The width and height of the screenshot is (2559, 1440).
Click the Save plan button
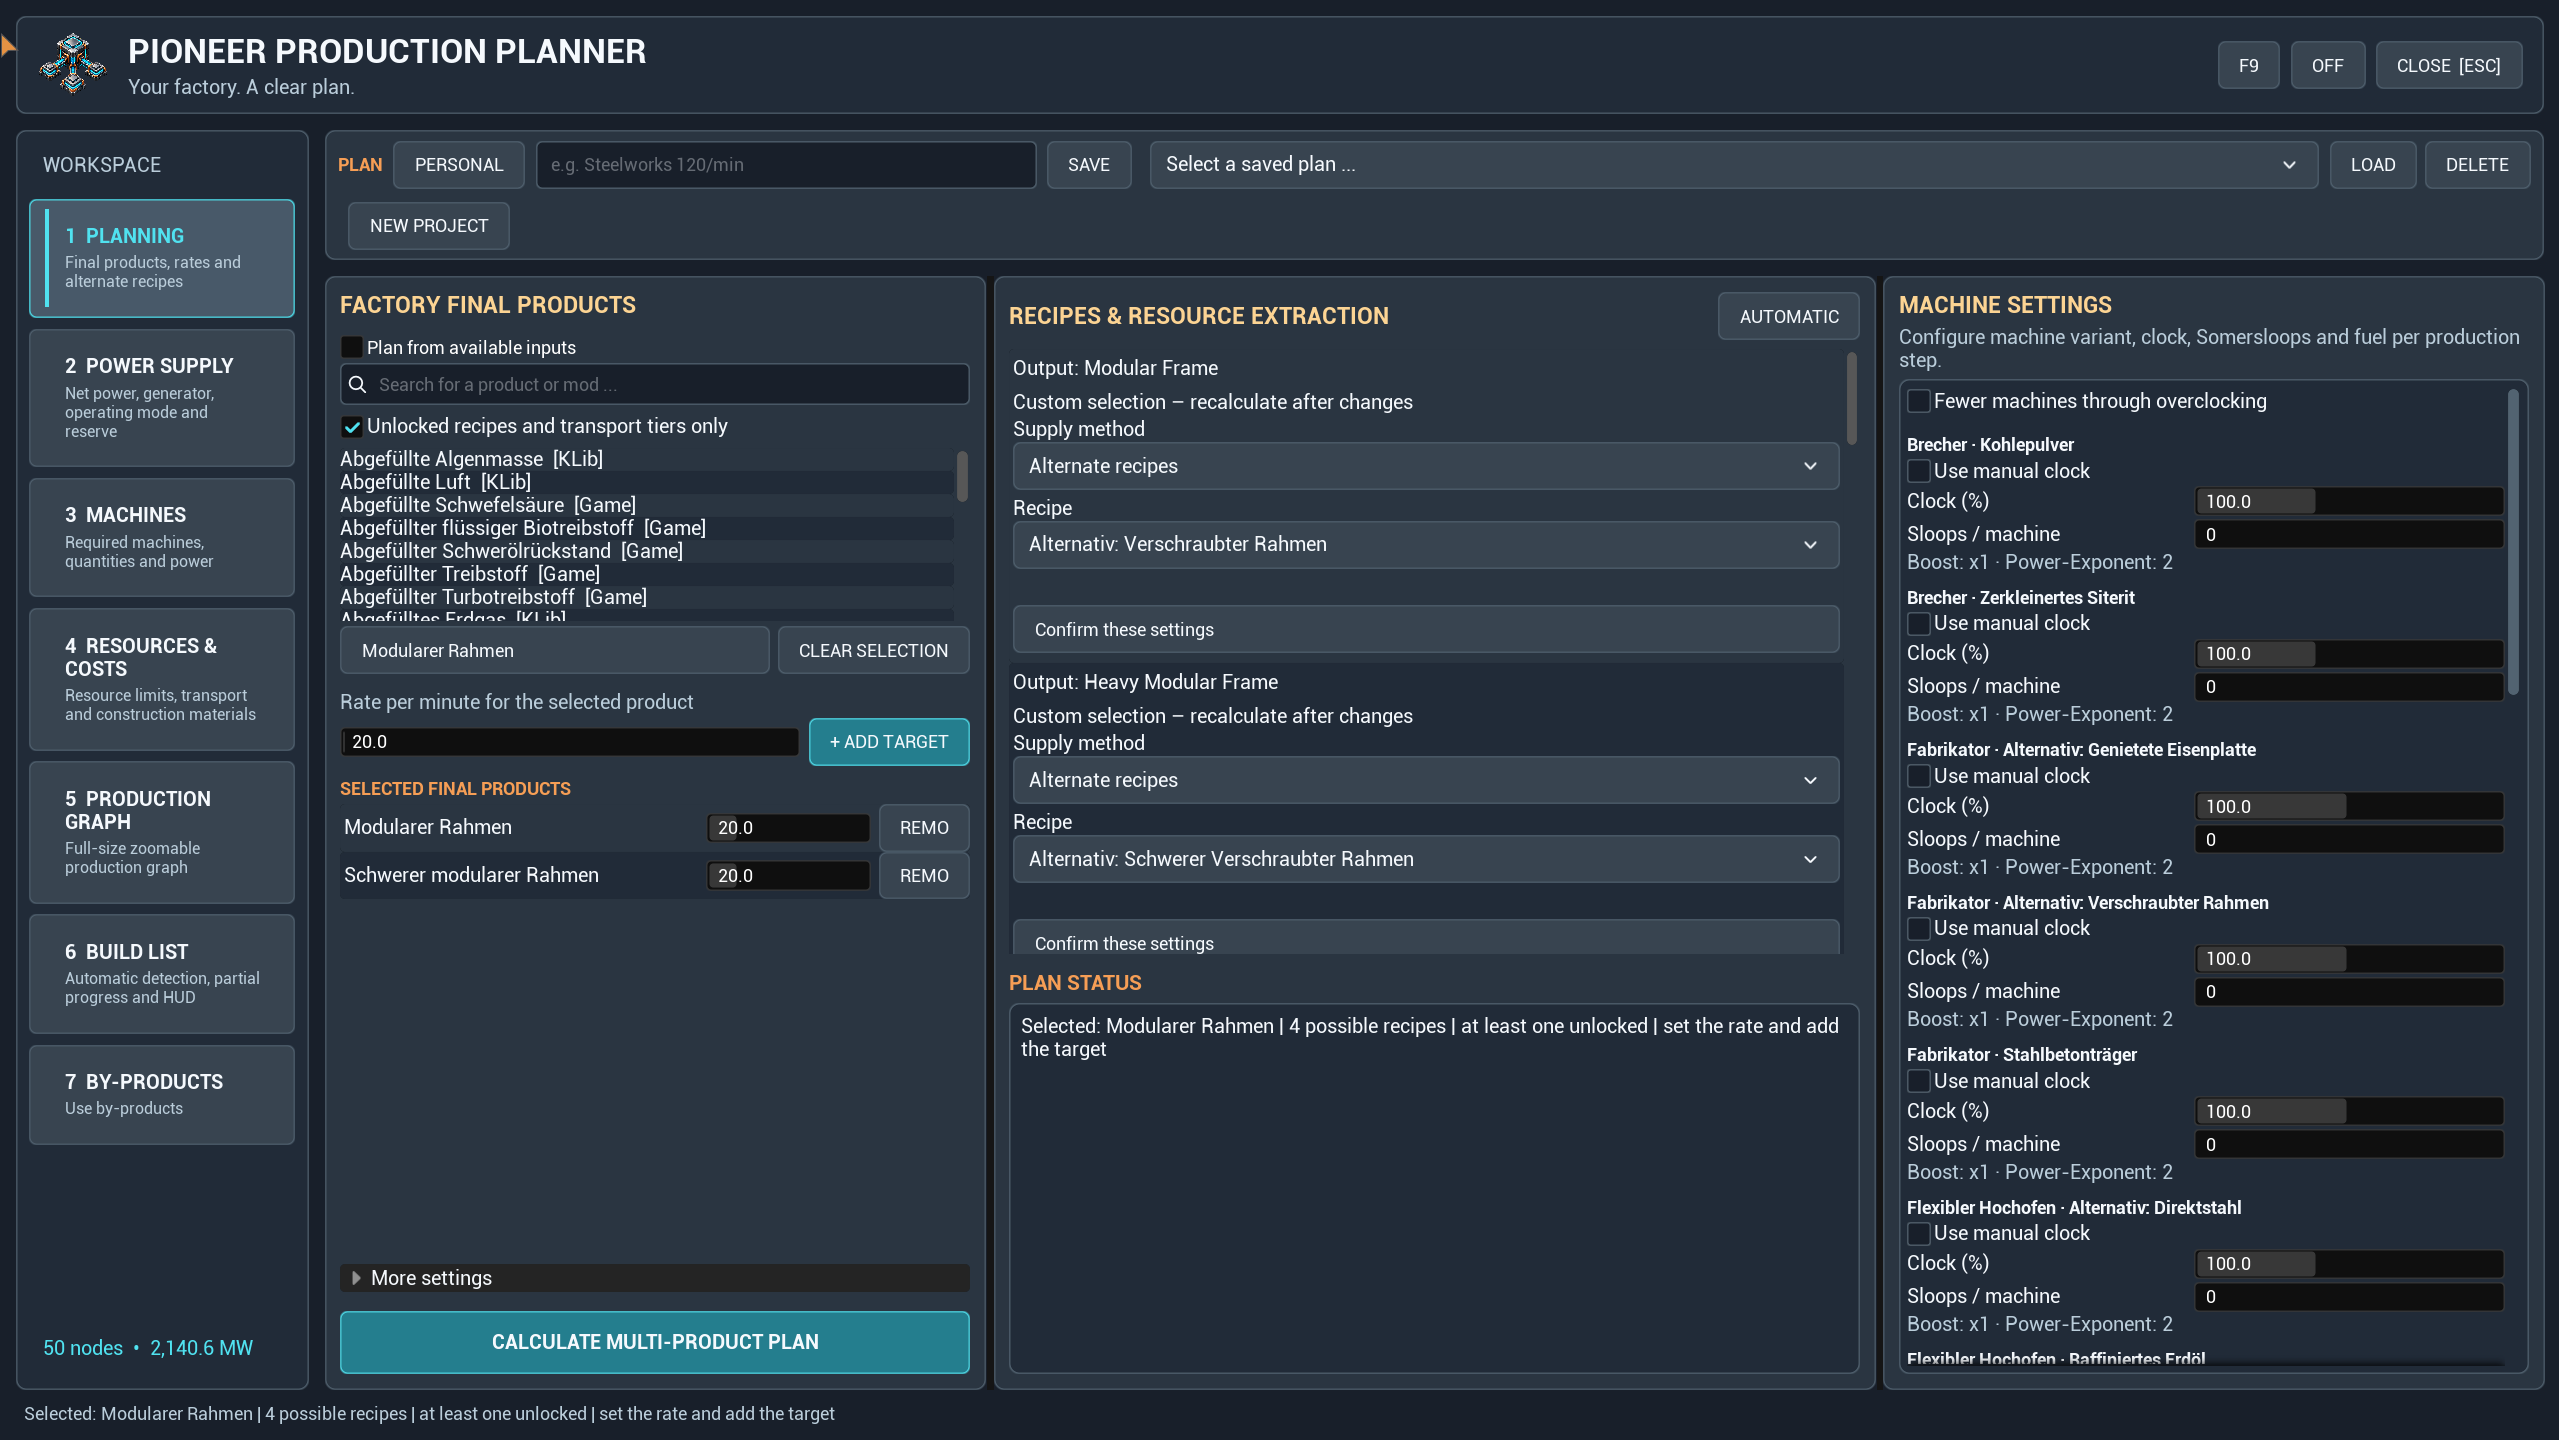(x=1089, y=165)
